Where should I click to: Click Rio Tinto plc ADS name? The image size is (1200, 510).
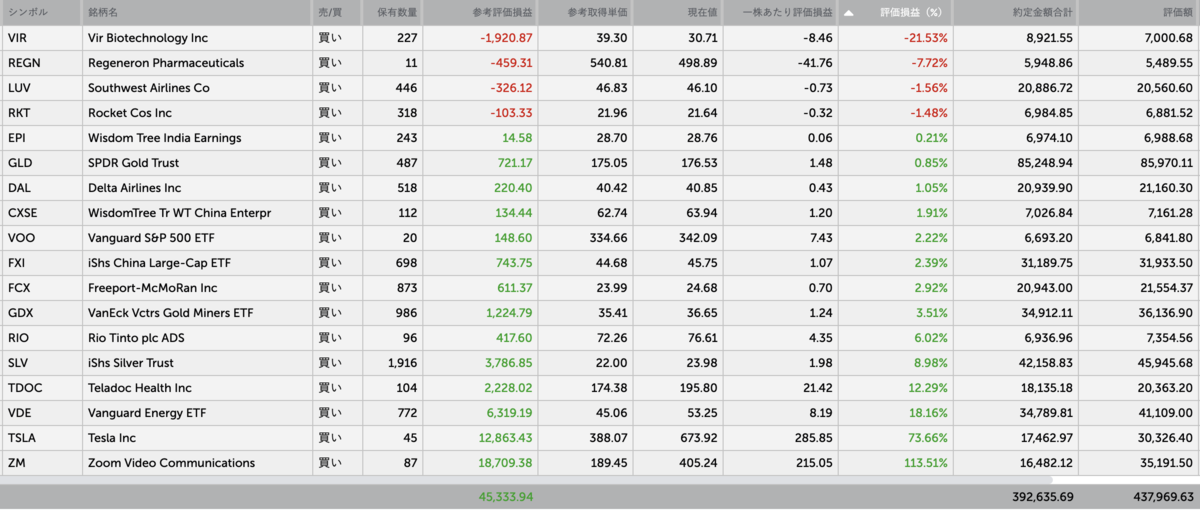coord(137,338)
